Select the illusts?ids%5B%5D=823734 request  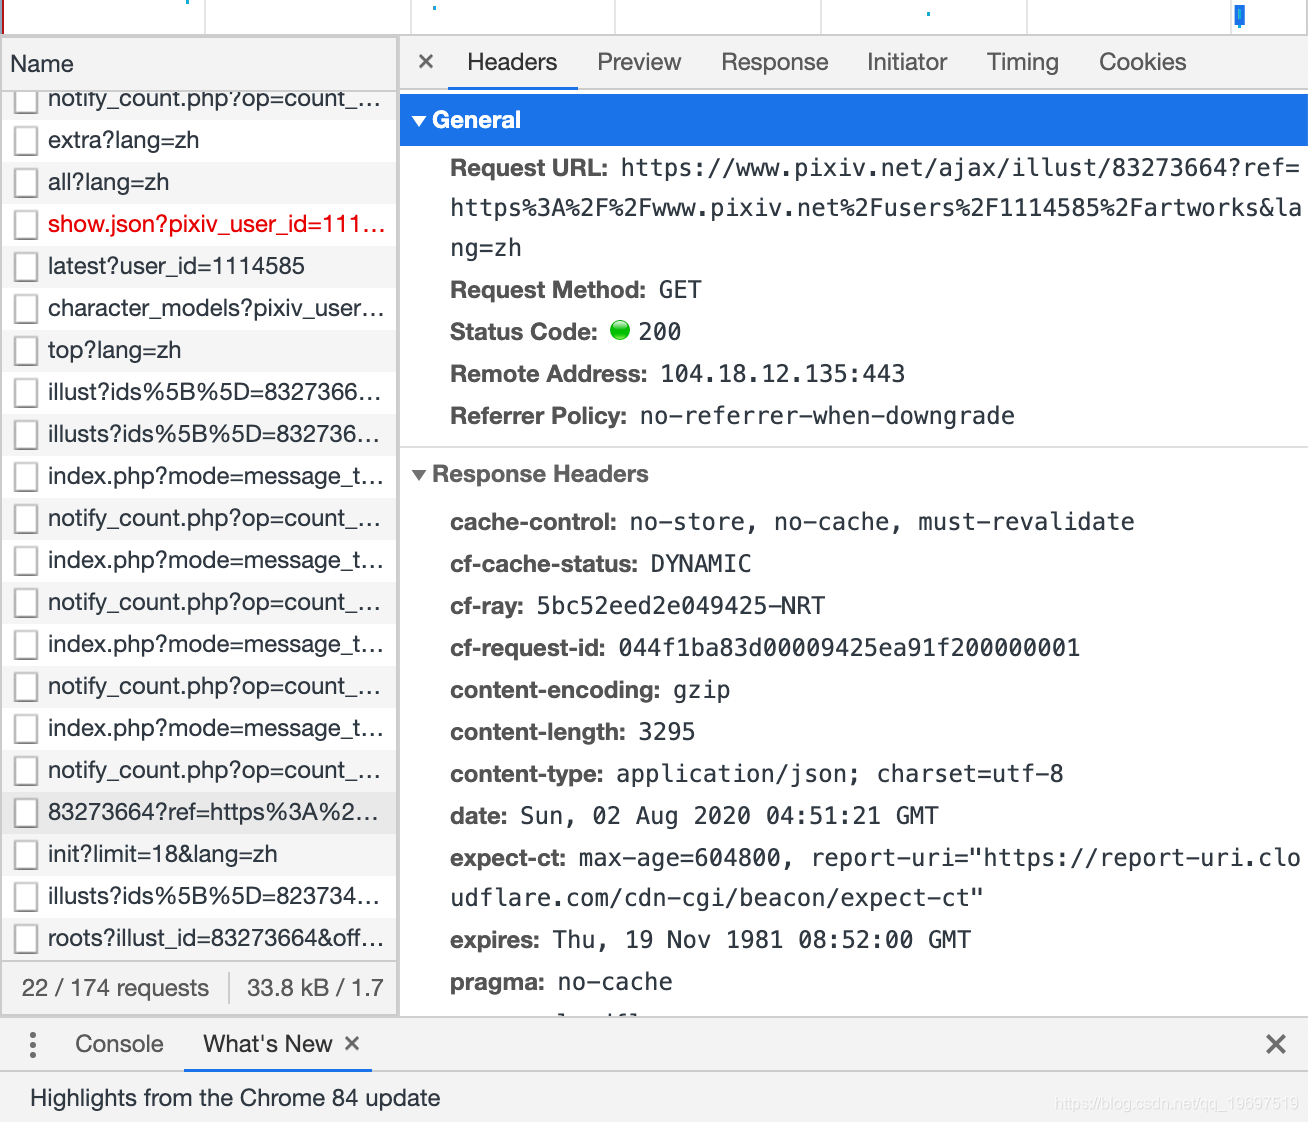(x=200, y=896)
